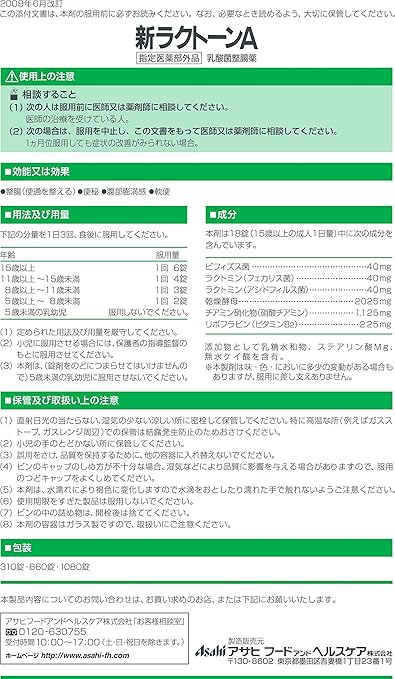395x679 pixels.
Task: Click the text 服用しないでください in the dosage table
Action: click(x=148, y=312)
